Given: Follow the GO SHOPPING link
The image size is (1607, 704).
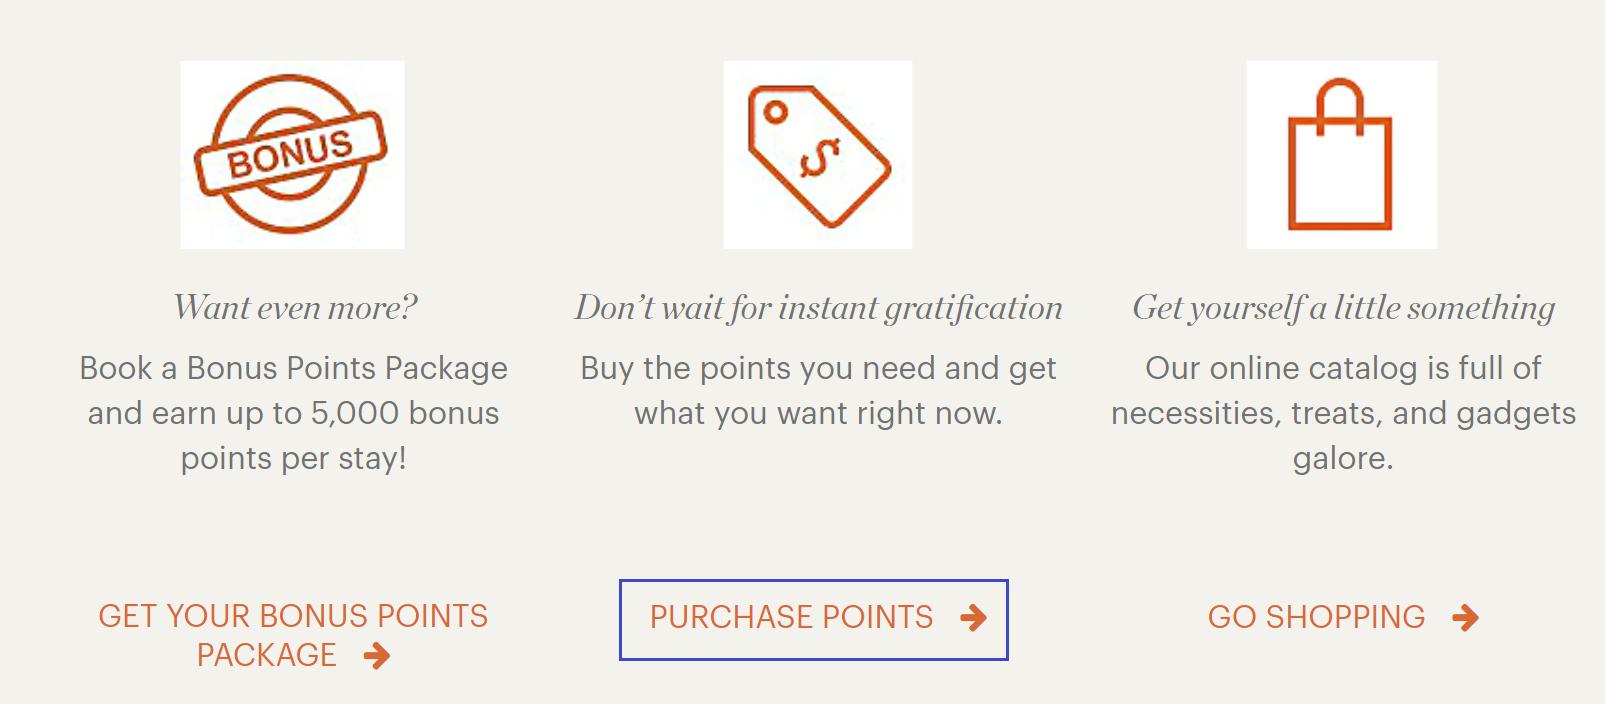Looking at the screenshot, I should pyautogui.click(x=1343, y=618).
